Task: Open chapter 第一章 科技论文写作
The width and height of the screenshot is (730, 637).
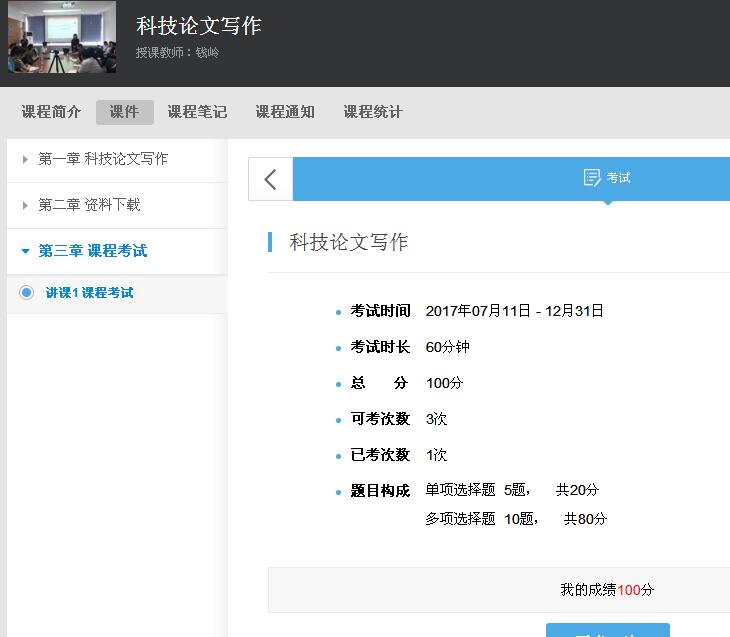Action: point(103,159)
